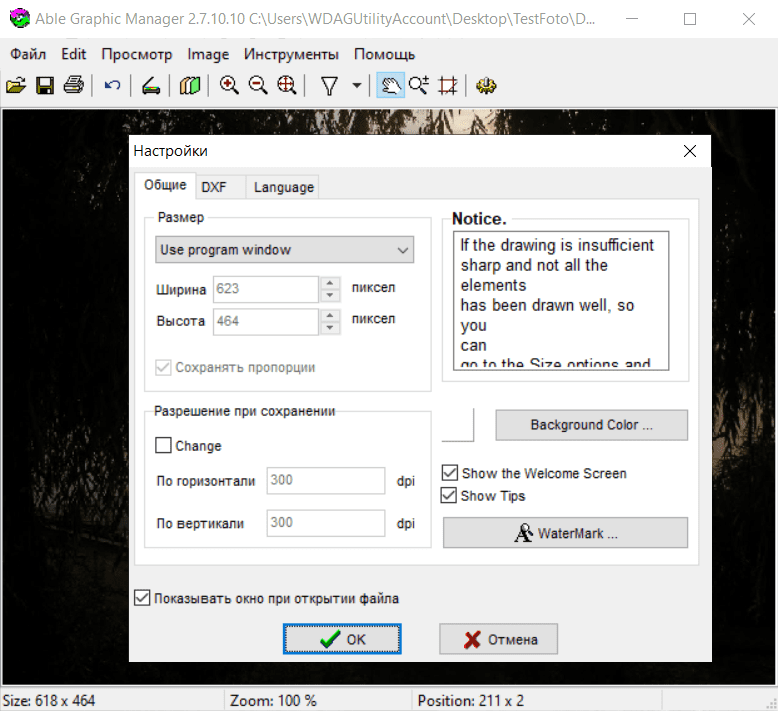Screen dimensions: 778x711
Task: Open the Просмотр menu
Action: click(x=136, y=54)
